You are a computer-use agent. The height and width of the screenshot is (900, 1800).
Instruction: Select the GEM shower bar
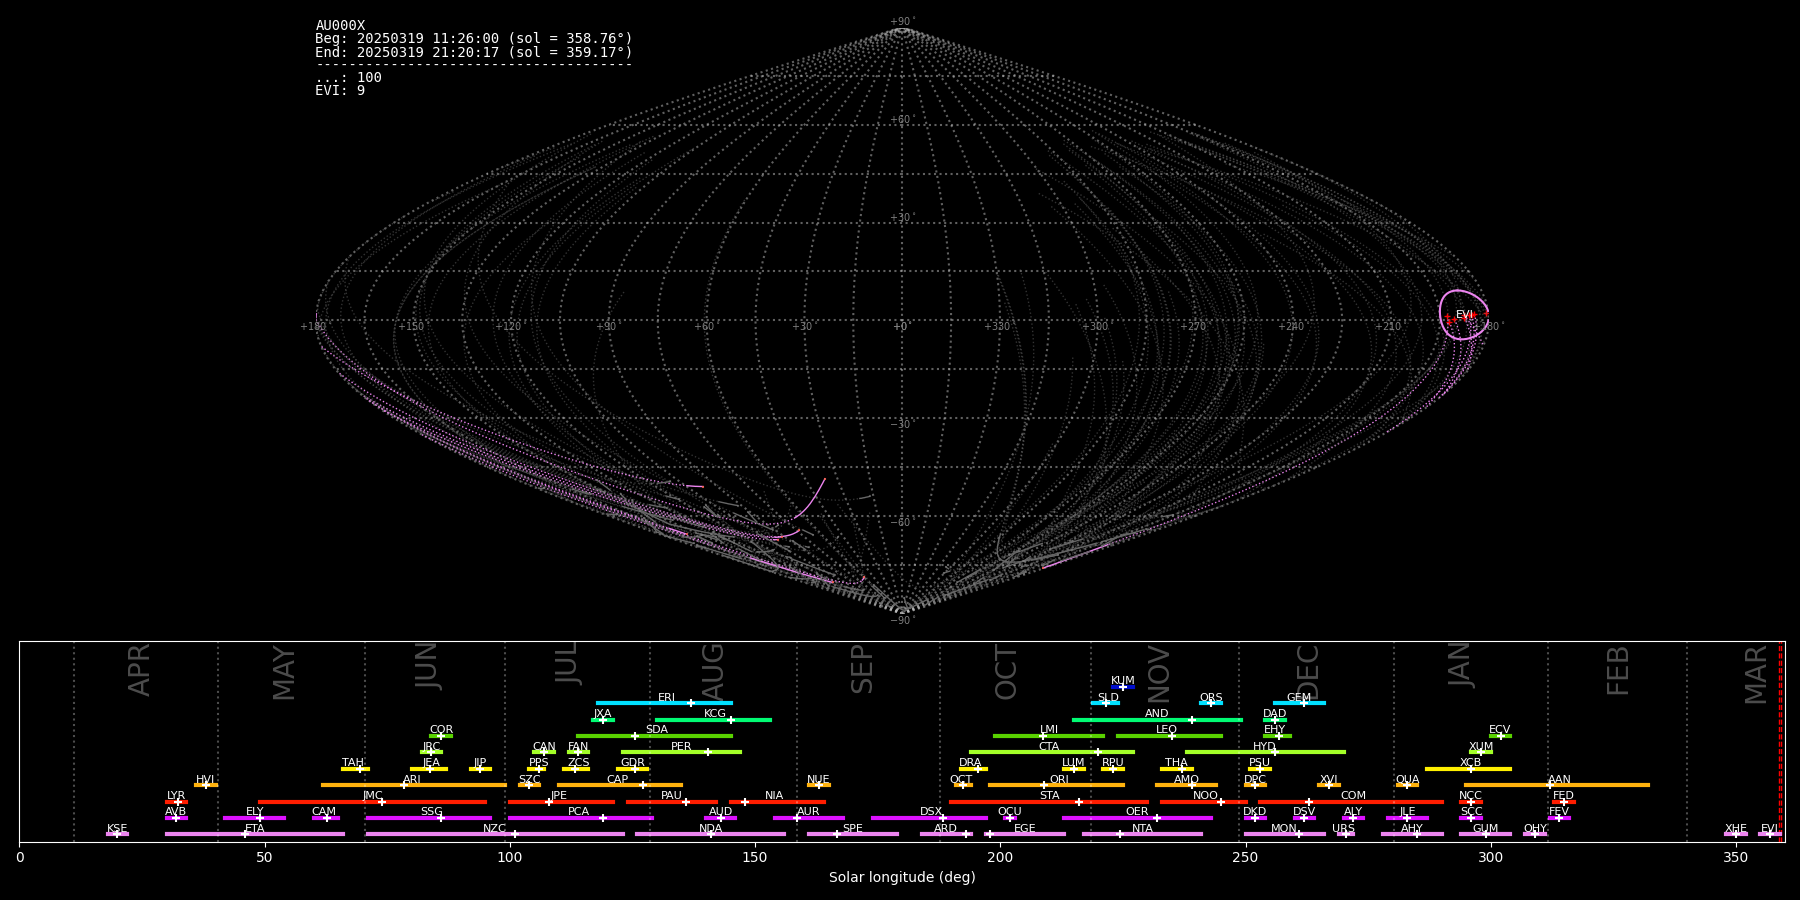1299,703
